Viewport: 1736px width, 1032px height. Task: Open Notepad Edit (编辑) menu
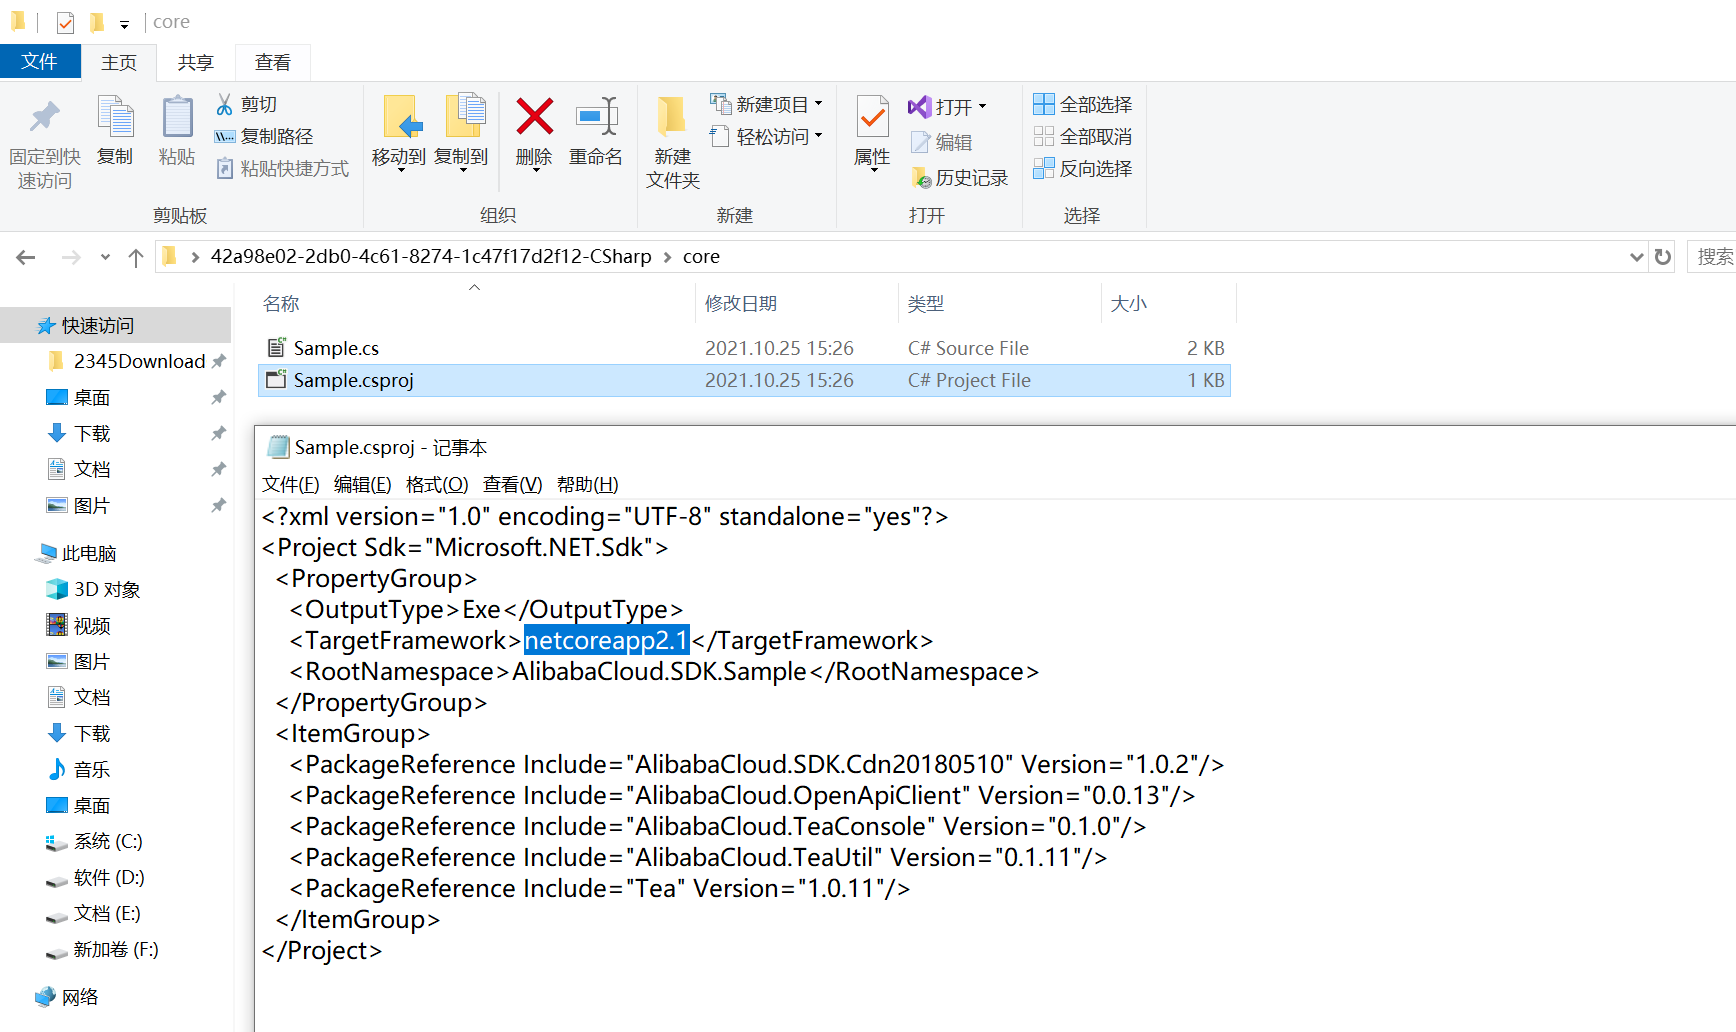(363, 485)
